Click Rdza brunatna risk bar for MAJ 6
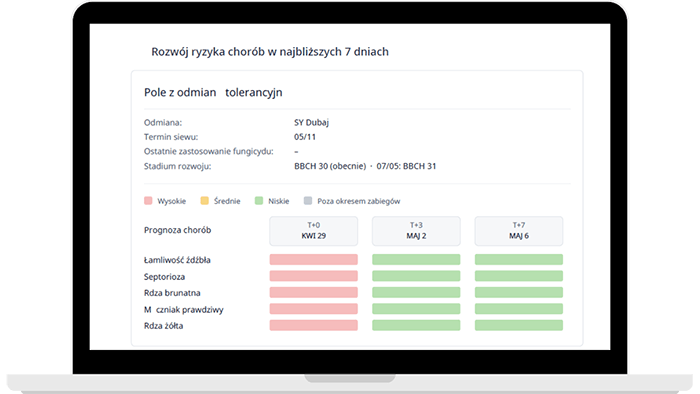The height and width of the screenshot is (394, 700). click(x=519, y=293)
